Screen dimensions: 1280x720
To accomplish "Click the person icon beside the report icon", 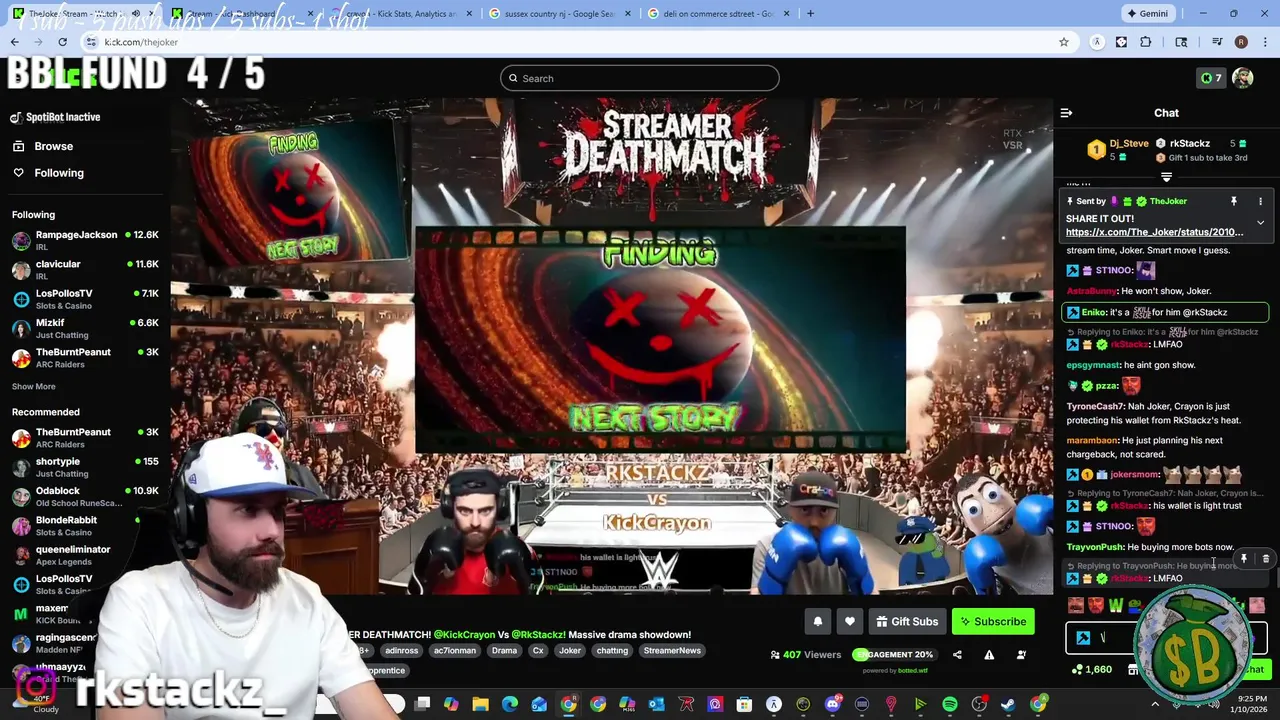I will click(x=1021, y=655).
